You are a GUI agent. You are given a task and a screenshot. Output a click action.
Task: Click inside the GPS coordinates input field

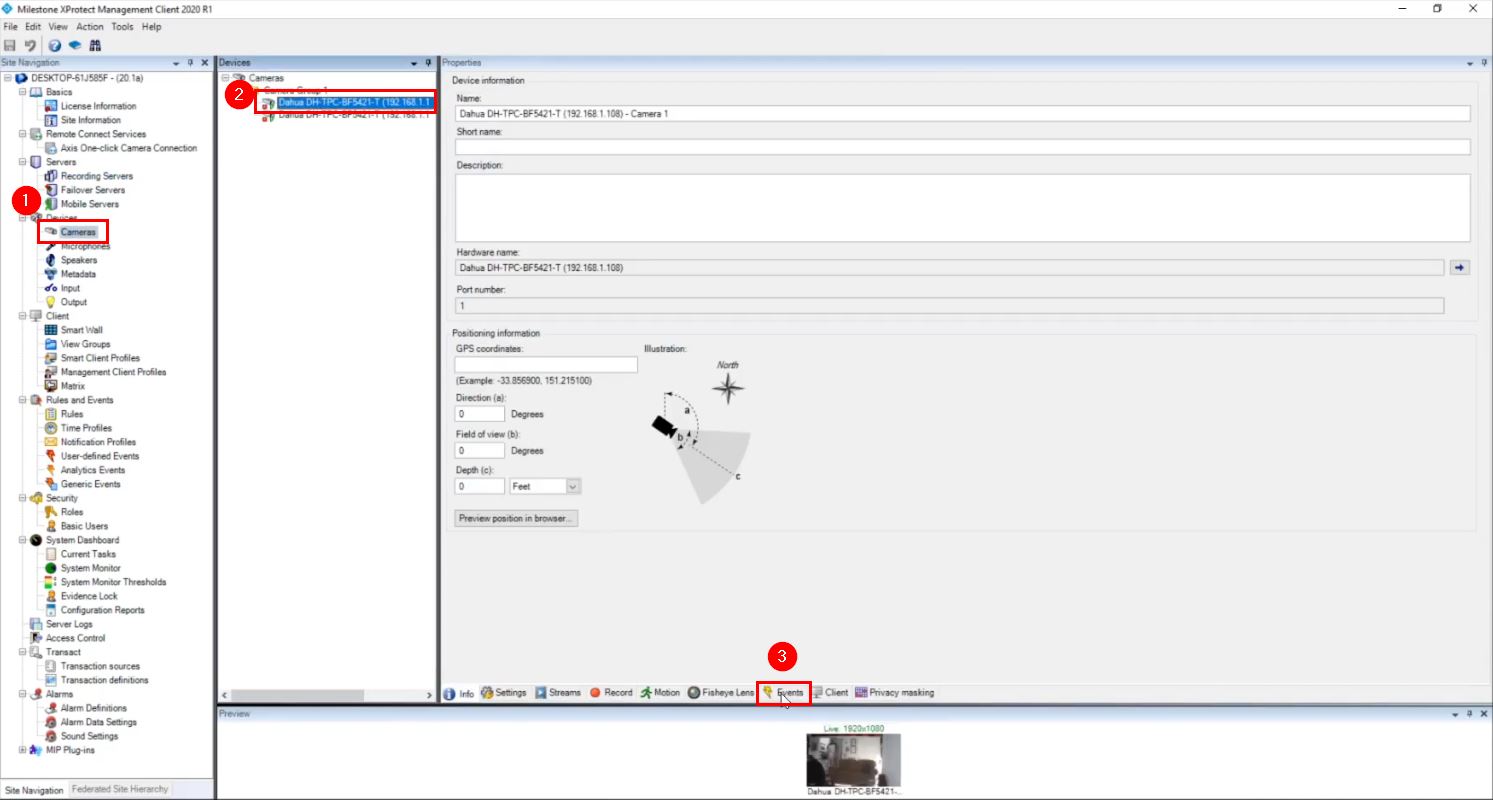pos(545,364)
